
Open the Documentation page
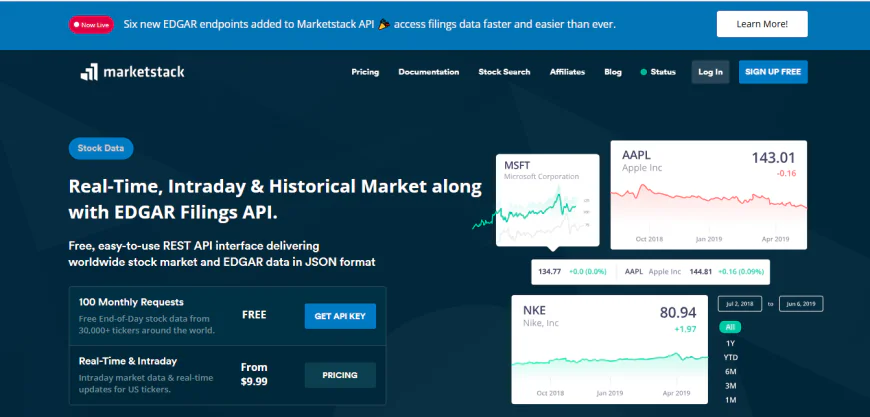pos(428,72)
